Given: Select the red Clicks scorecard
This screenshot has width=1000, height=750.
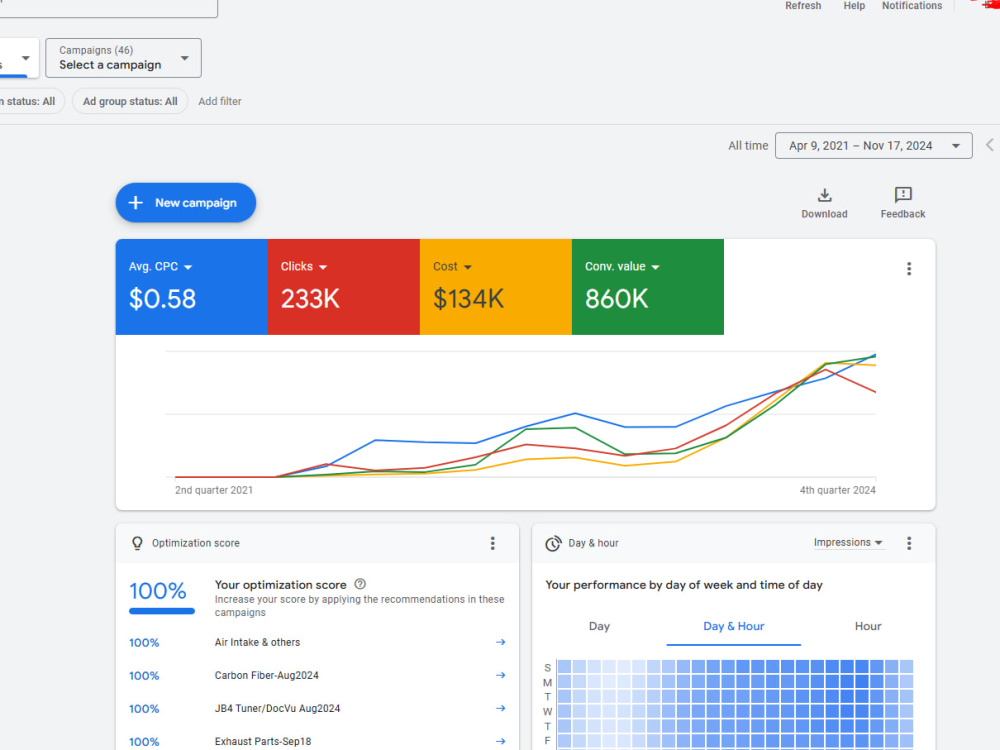Looking at the screenshot, I should click(344, 287).
